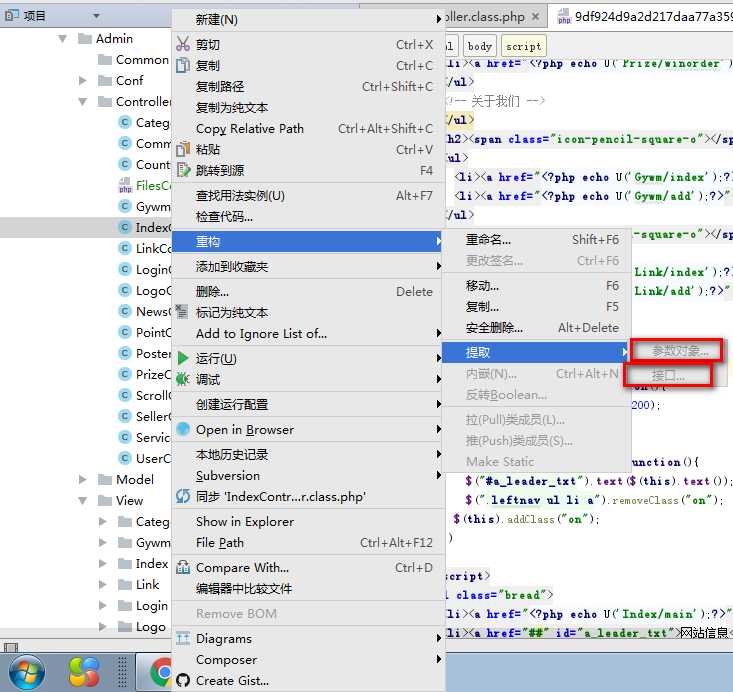
Task: Open the project view dropdown arrow
Action: pyautogui.click(x=96, y=15)
